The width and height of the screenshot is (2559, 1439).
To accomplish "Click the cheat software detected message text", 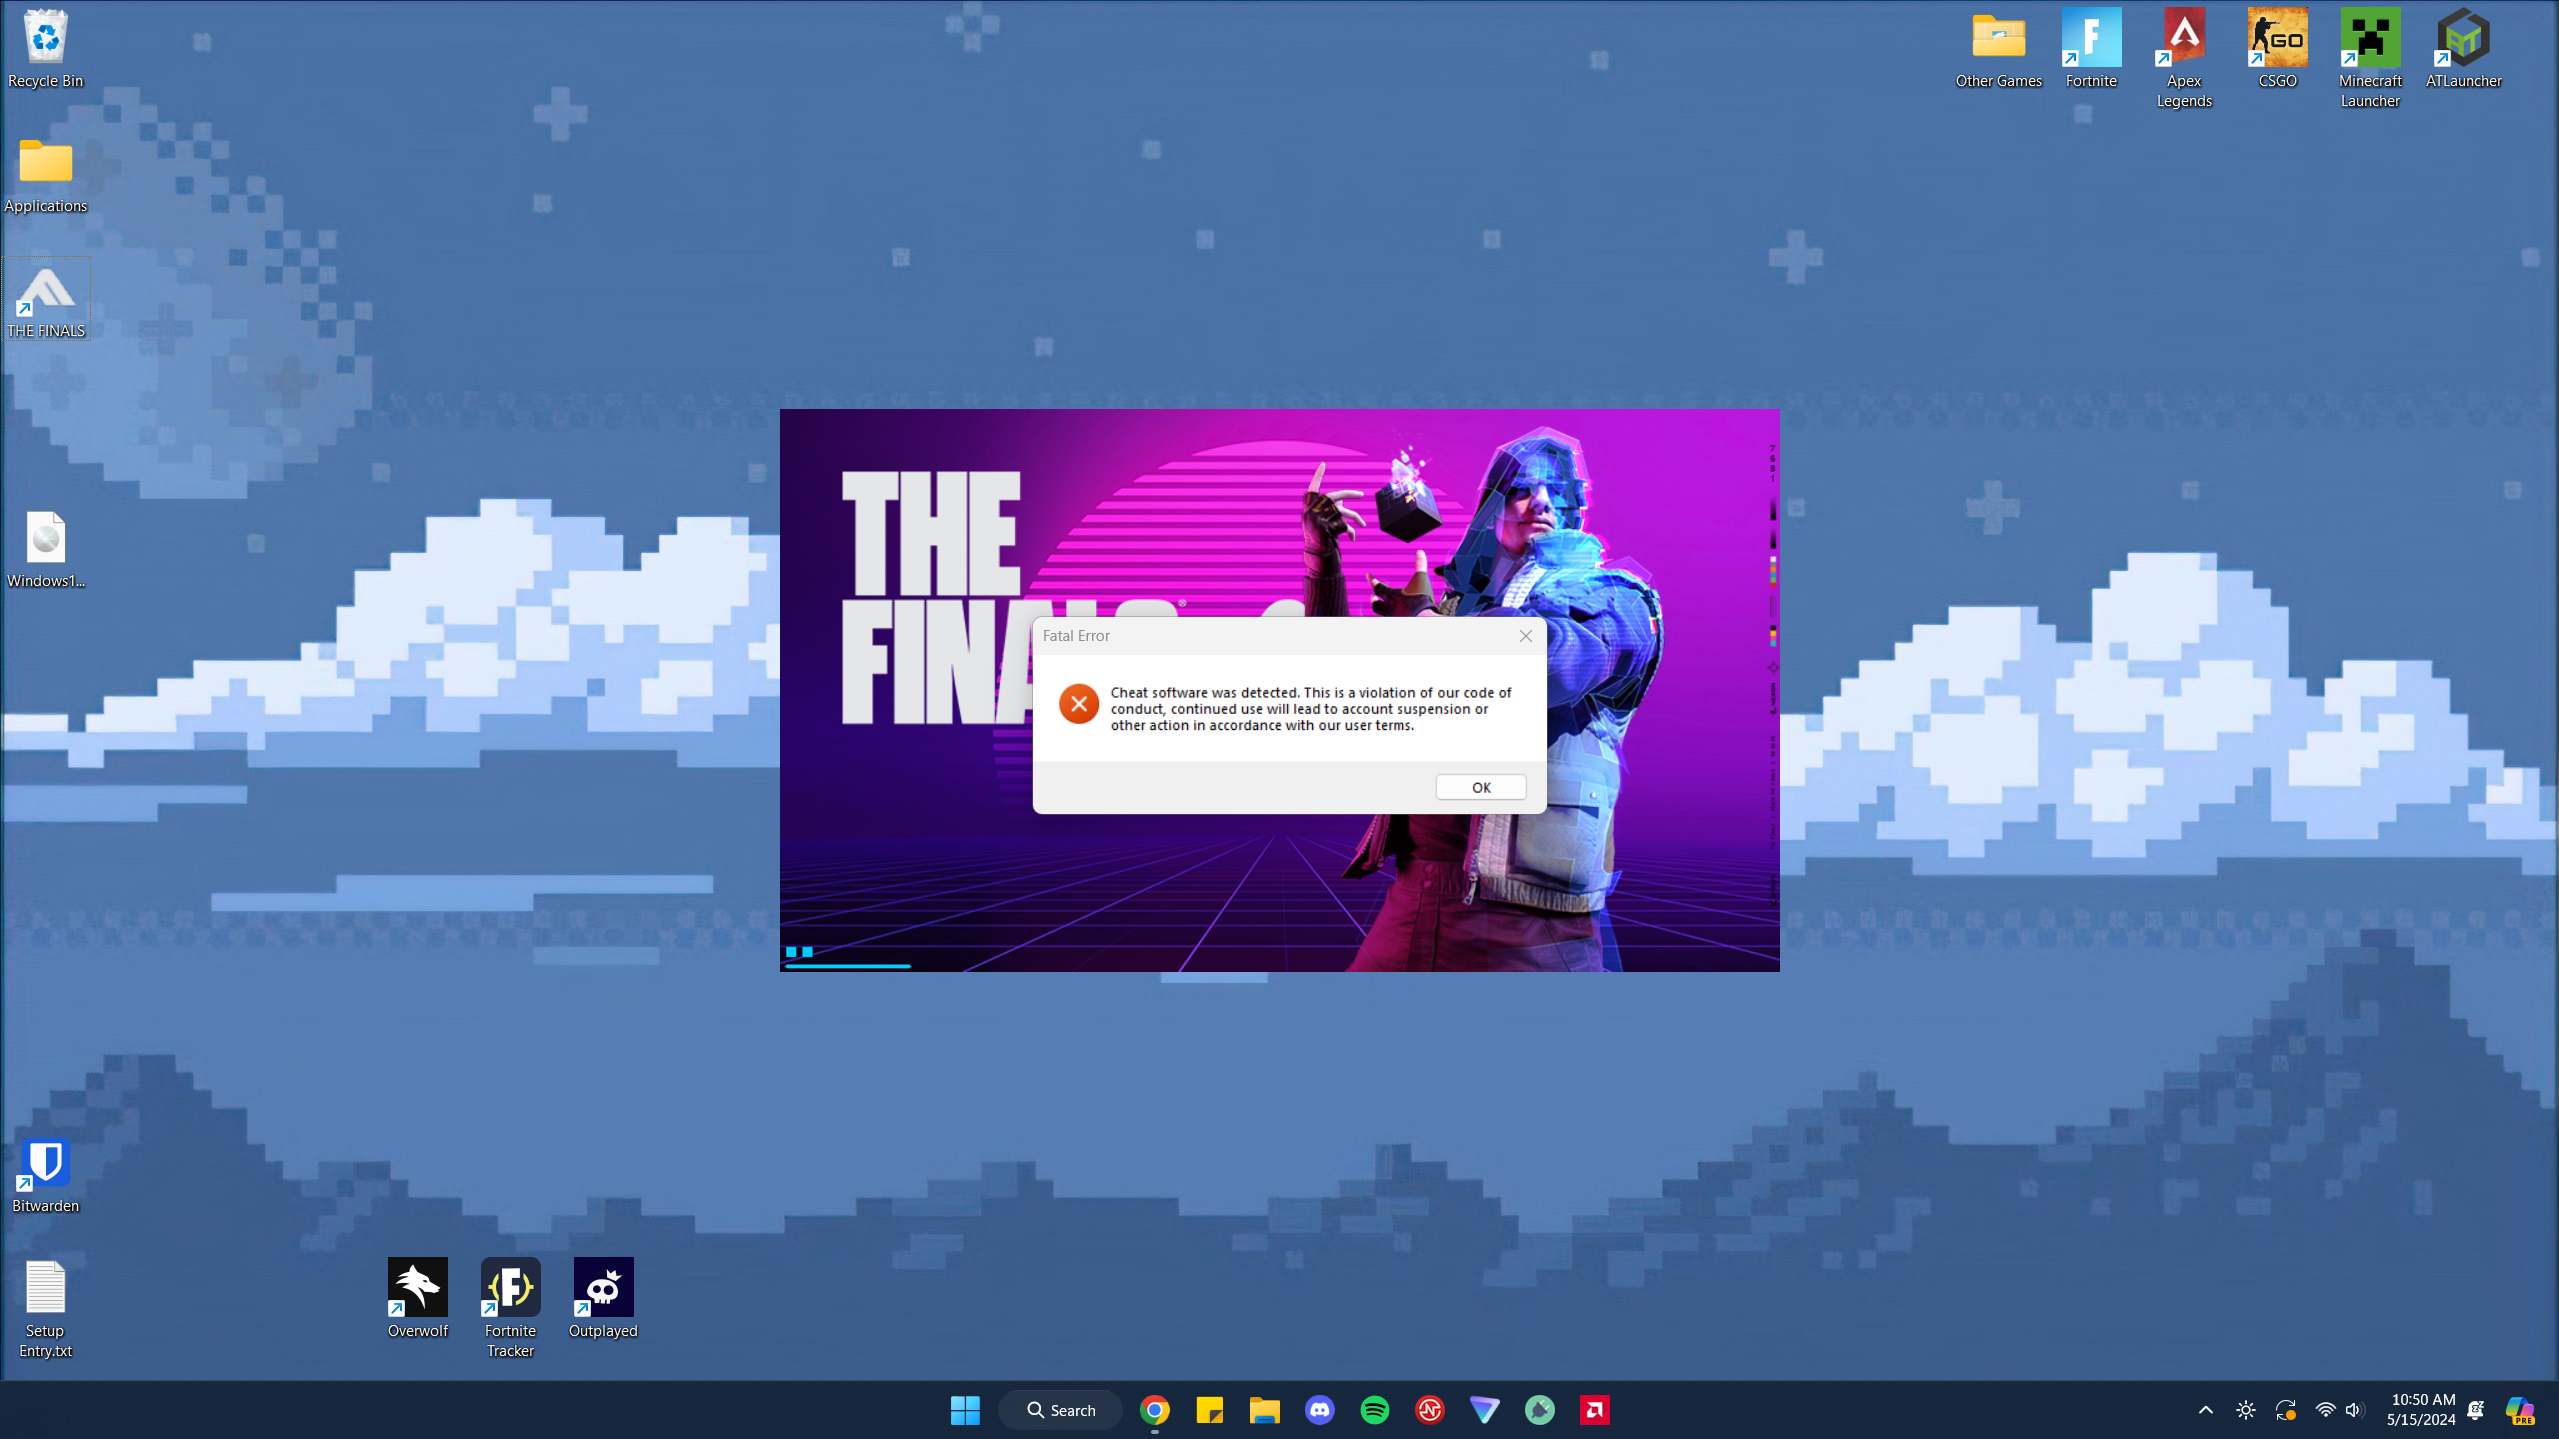I will coord(1310,709).
